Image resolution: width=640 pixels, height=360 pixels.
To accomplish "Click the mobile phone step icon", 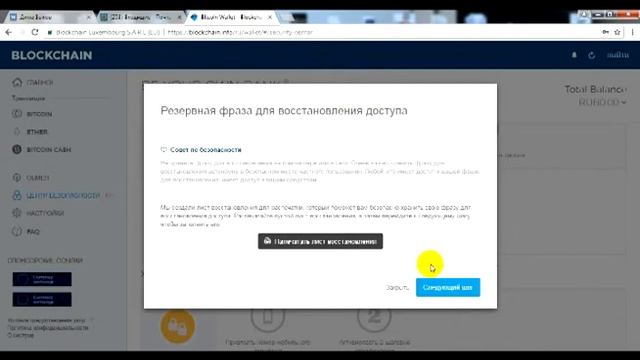I will [267, 317].
